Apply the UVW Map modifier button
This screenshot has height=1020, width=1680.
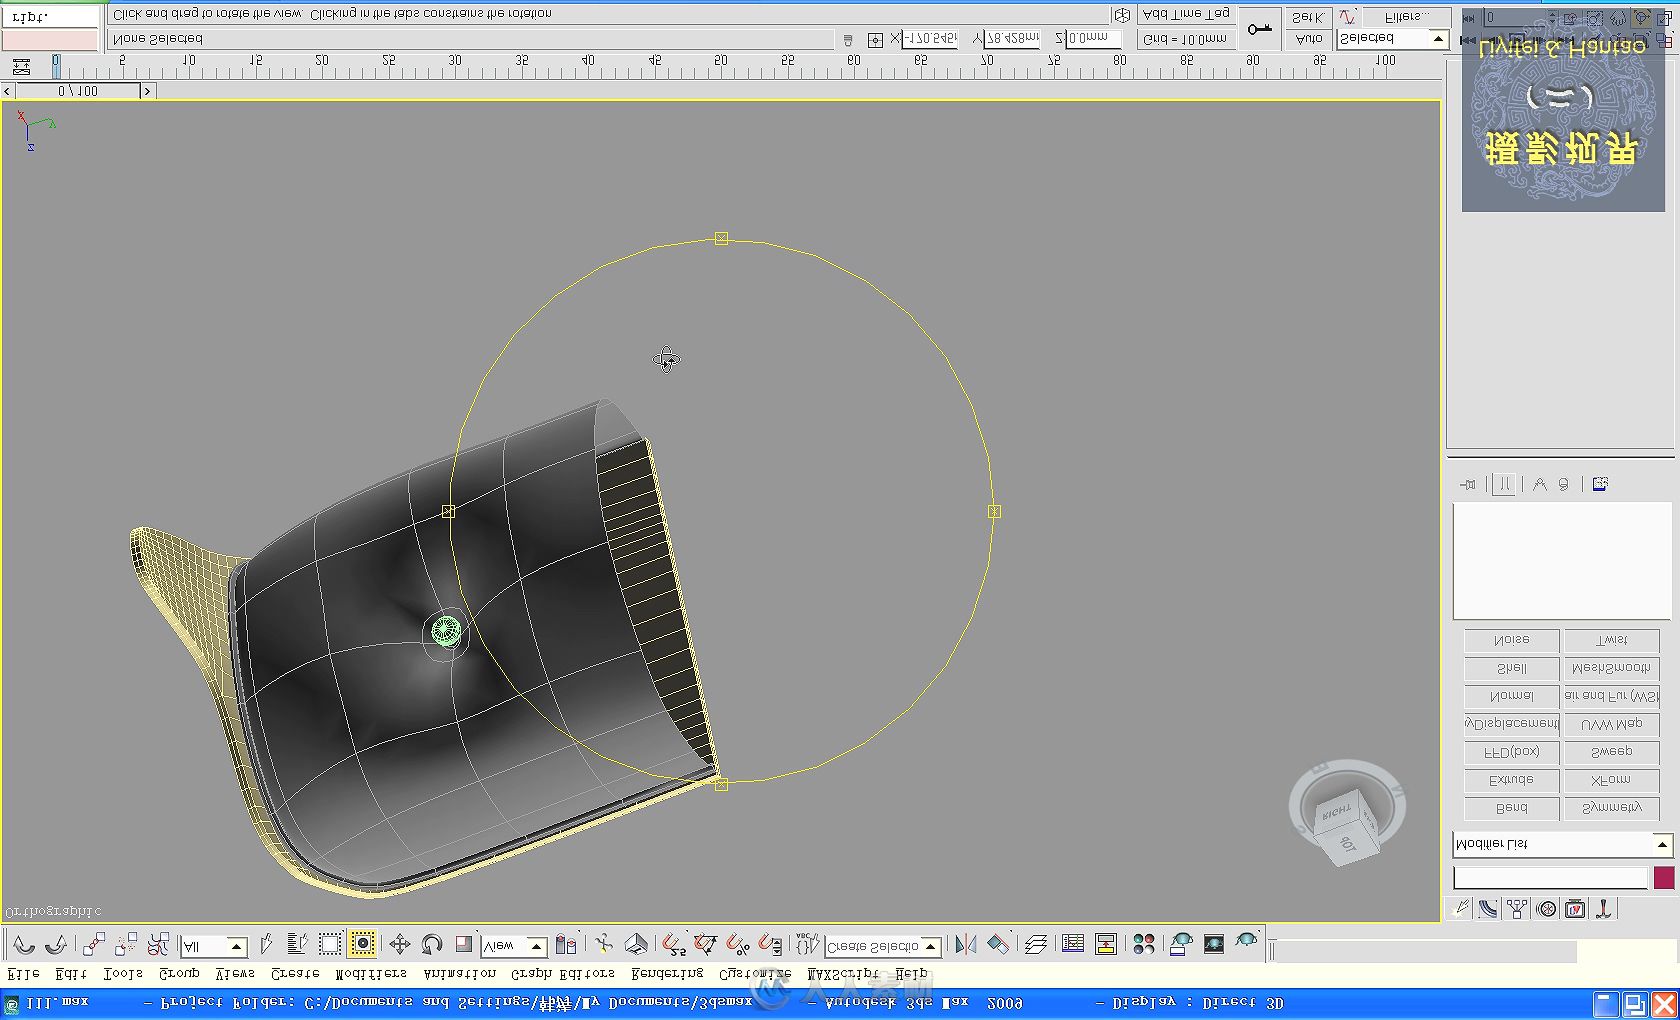[x=1611, y=725]
